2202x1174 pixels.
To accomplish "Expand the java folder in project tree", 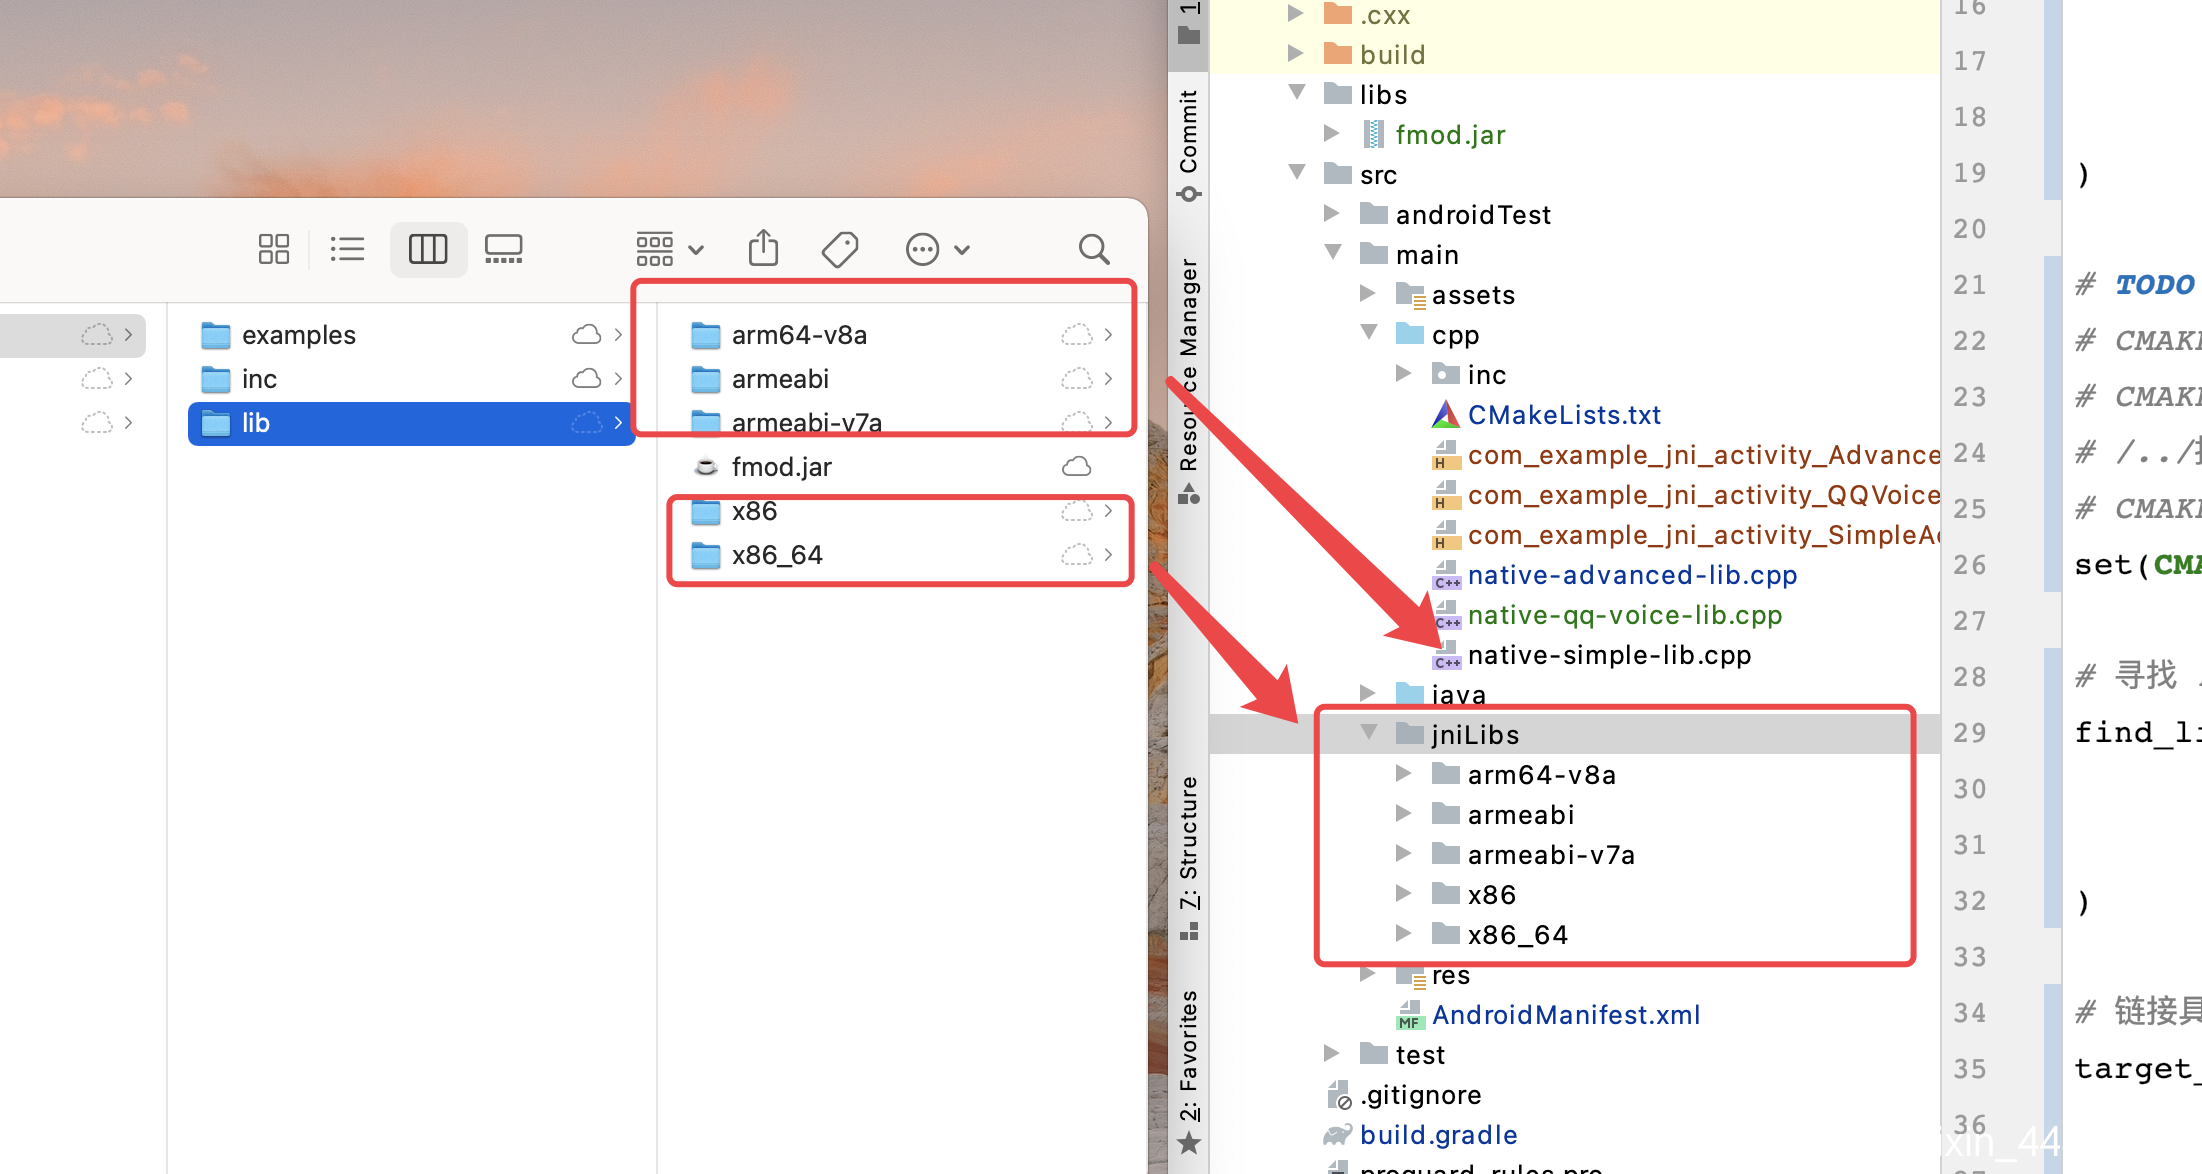I will 1369,693.
